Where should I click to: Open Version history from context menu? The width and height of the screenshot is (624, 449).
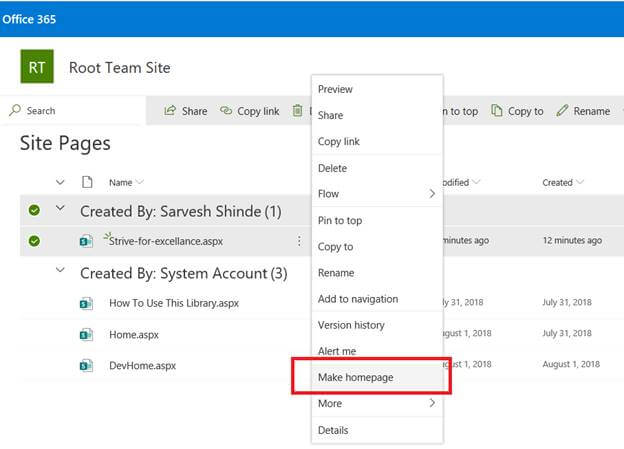pyautogui.click(x=377, y=325)
